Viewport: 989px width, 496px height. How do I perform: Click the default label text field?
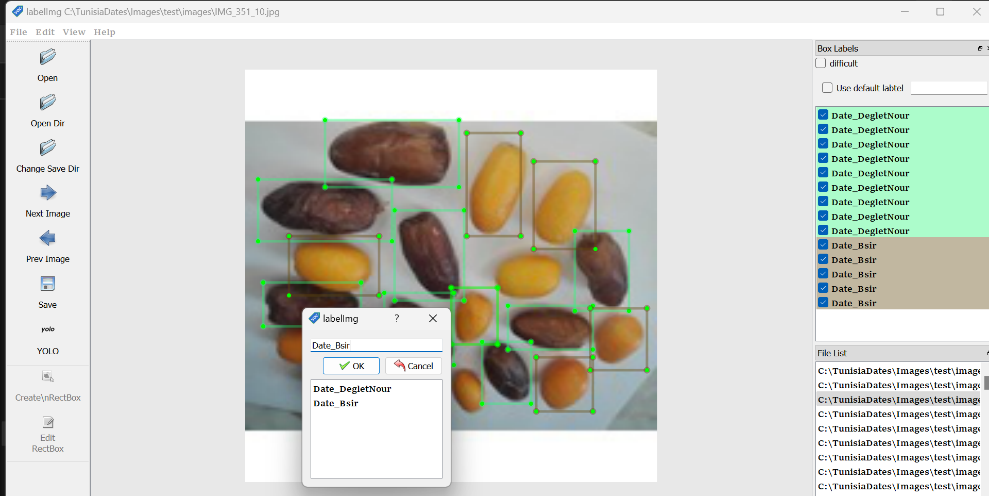point(948,88)
